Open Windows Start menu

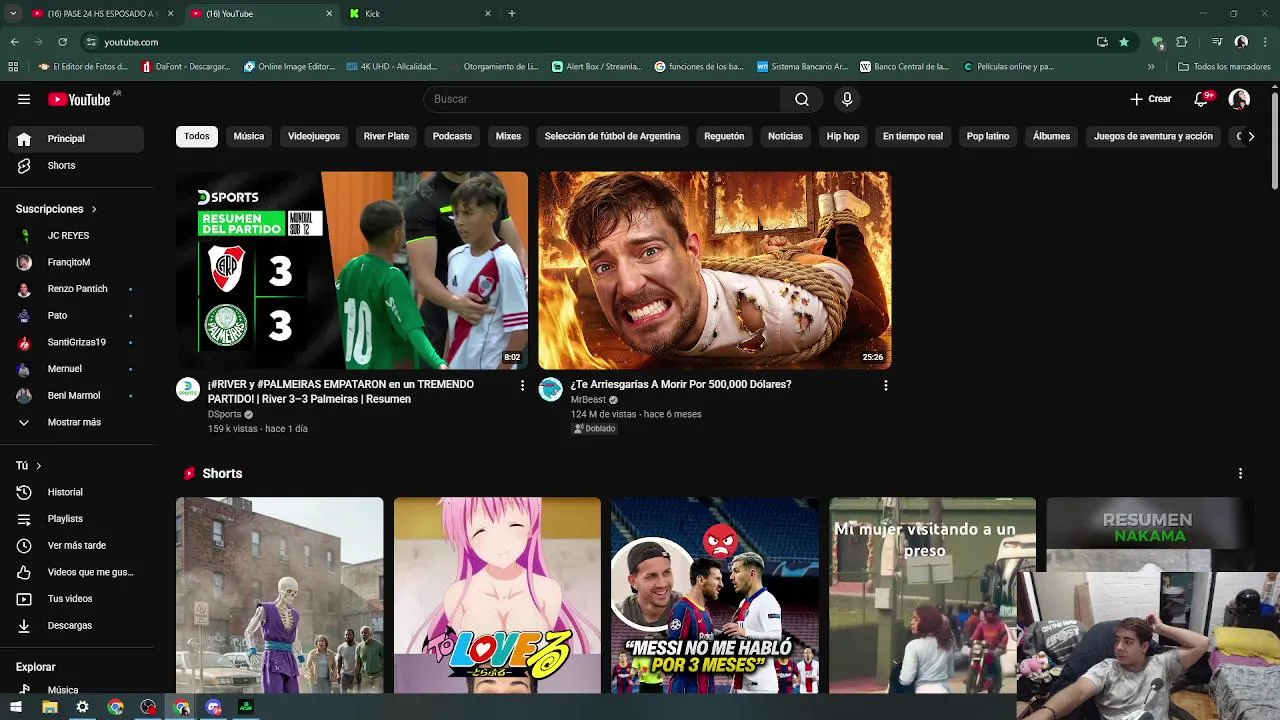click(16, 707)
